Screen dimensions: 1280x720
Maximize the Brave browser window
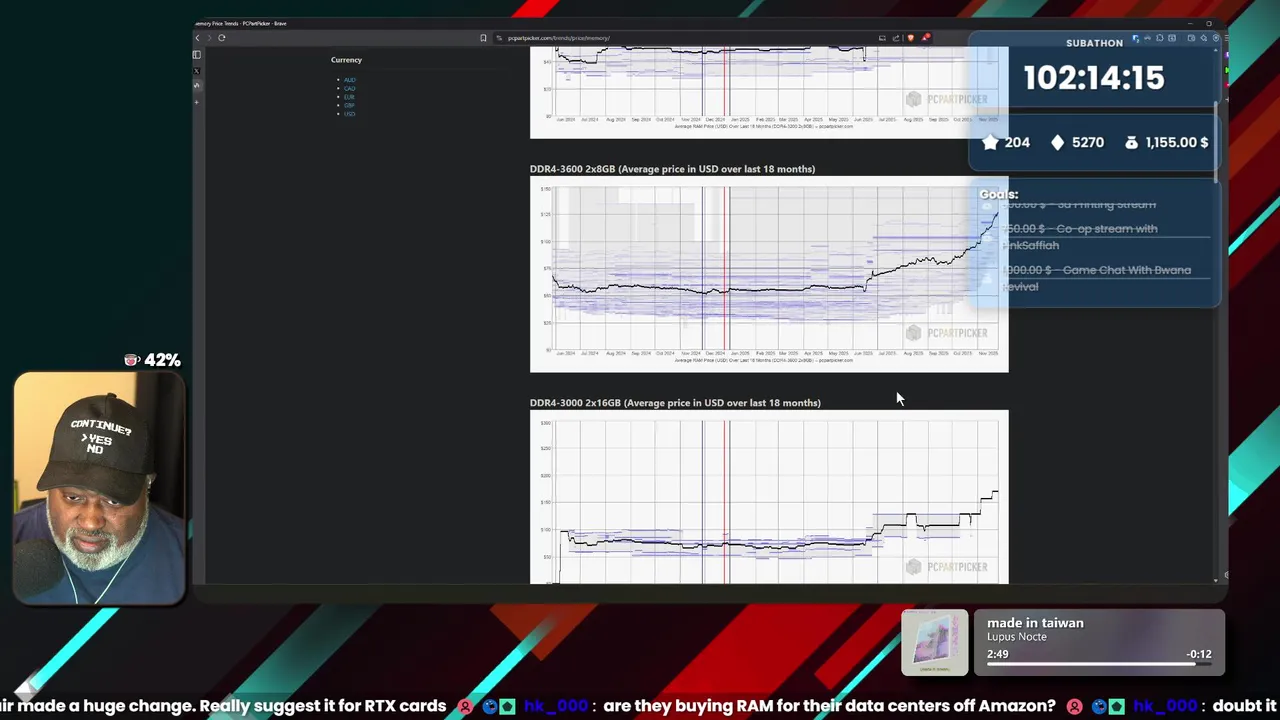[1208, 23]
